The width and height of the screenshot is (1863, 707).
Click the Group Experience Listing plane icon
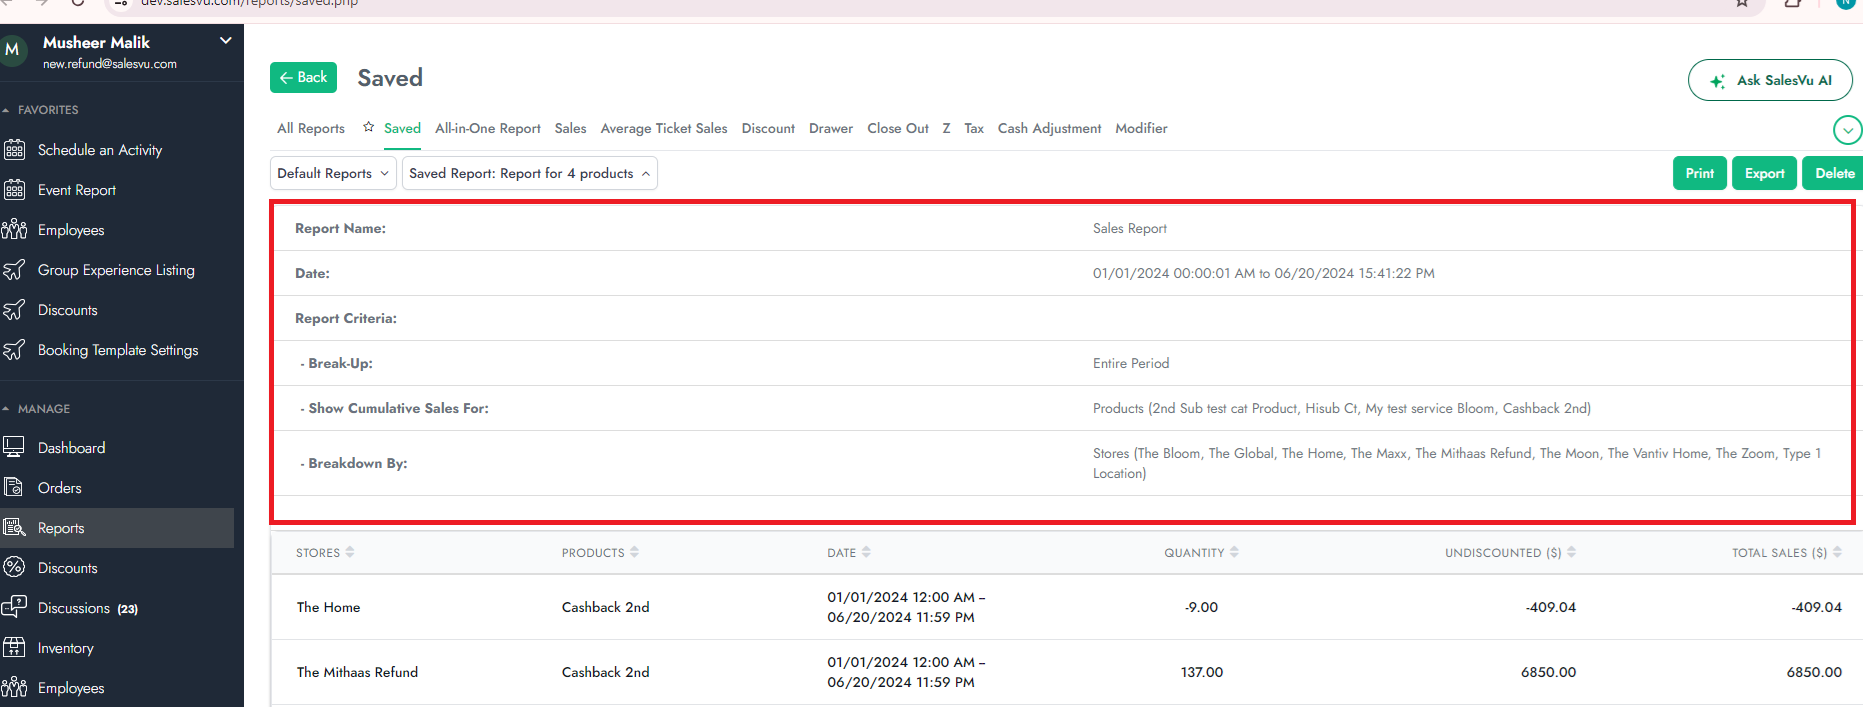pyautogui.click(x=14, y=270)
